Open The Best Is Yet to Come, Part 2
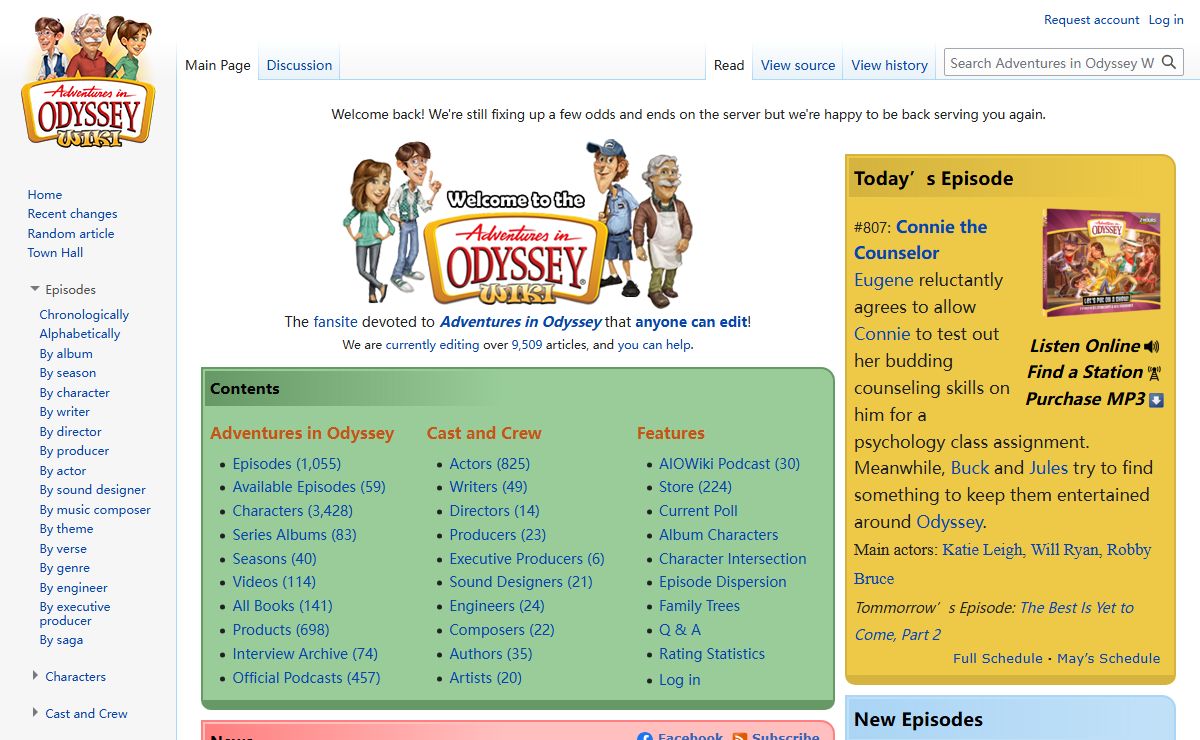 [x=994, y=621]
